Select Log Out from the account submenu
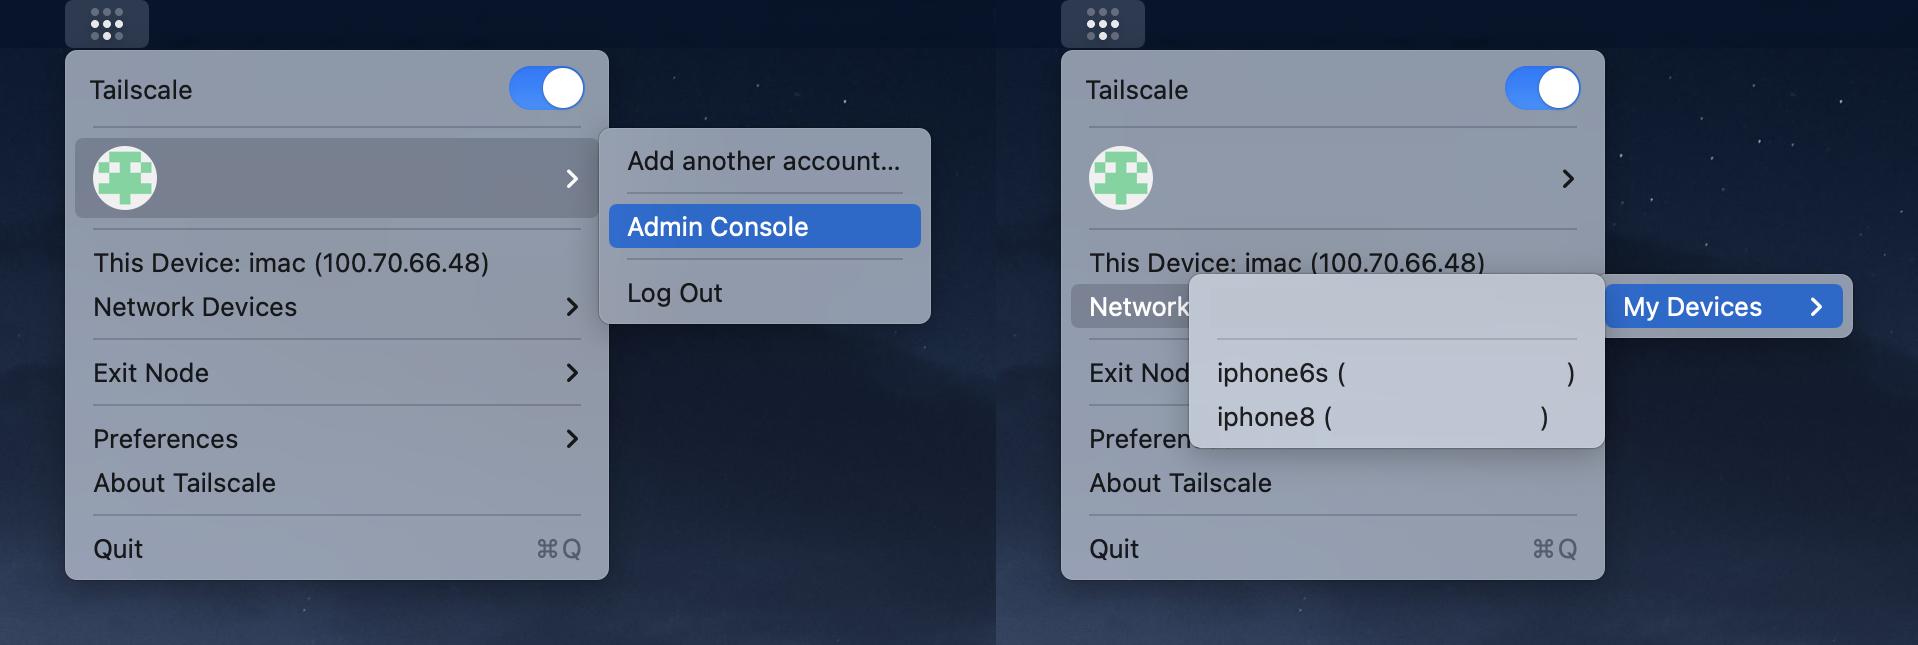Viewport: 1918px width, 645px height. point(674,293)
